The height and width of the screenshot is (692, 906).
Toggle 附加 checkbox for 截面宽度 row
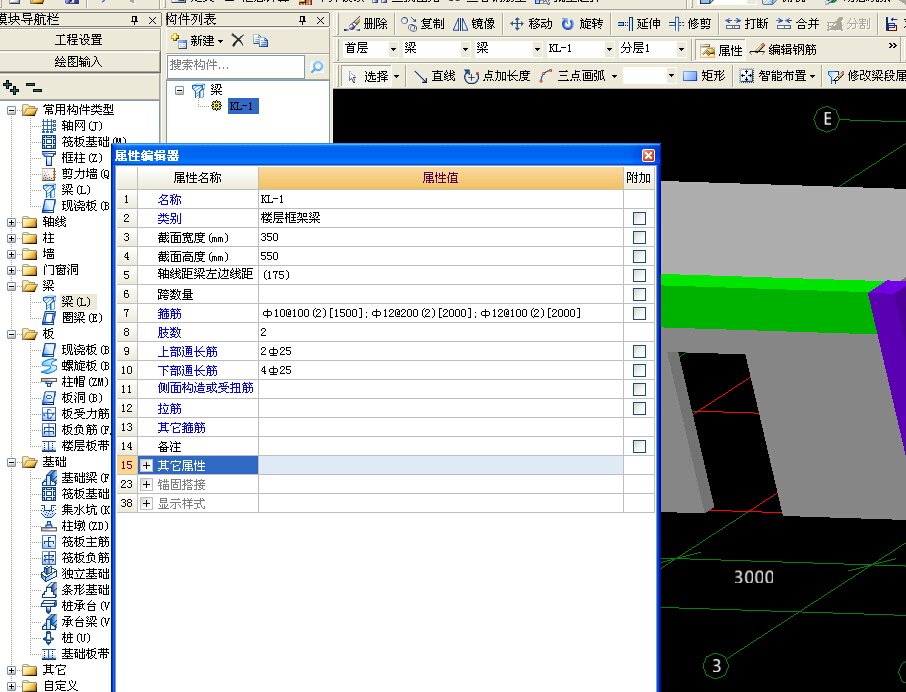pyautogui.click(x=639, y=237)
